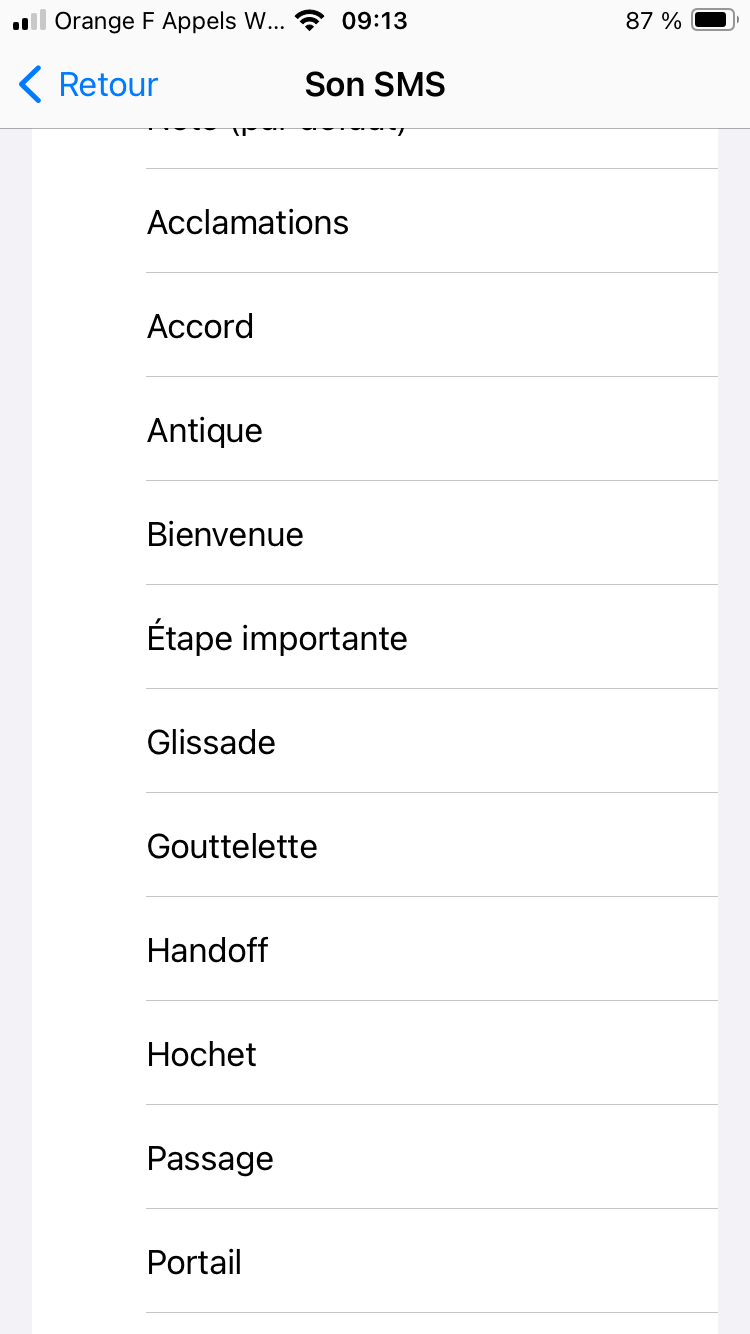Tap the Wi-Fi status icon
The height and width of the screenshot is (1334, 750).
click(311, 21)
